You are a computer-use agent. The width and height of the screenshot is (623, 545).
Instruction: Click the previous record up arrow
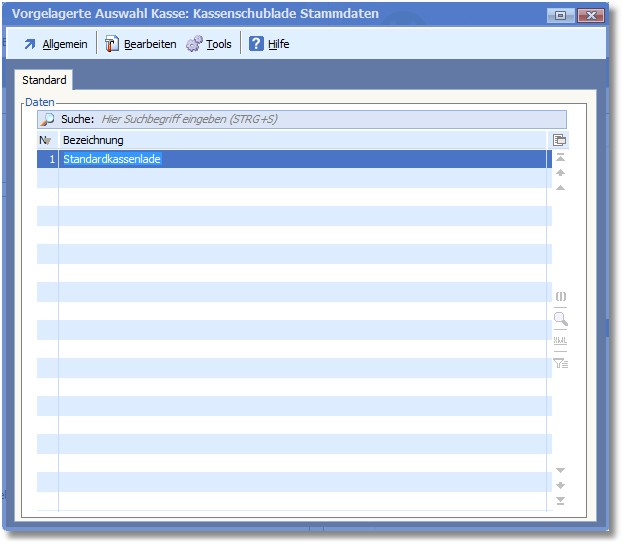[560, 187]
